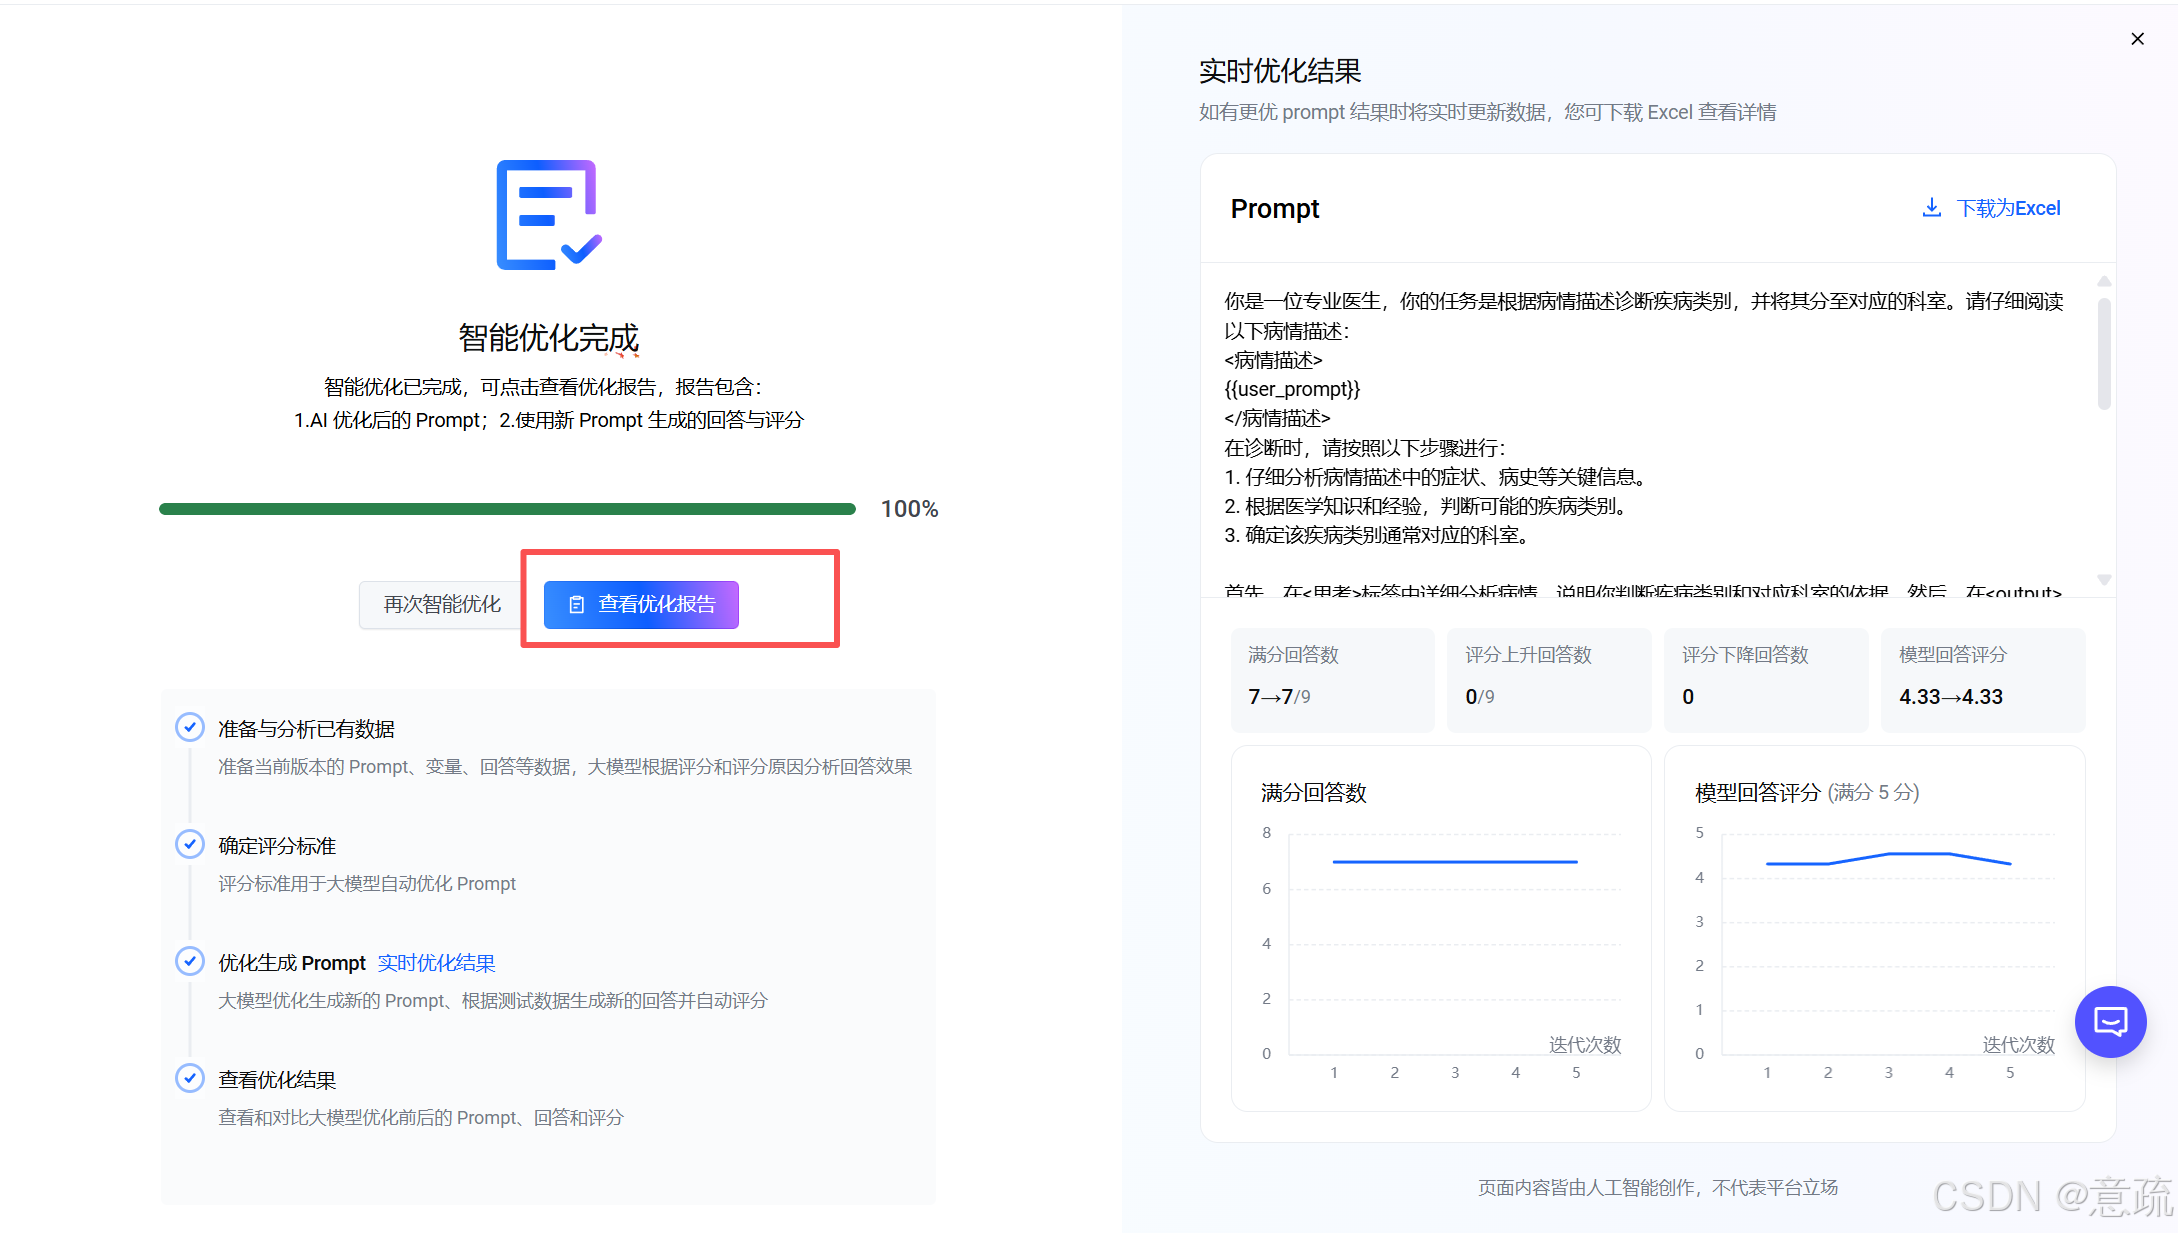Select the 满分回答数 stat card showing 7→7/9

click(1332, 679)
